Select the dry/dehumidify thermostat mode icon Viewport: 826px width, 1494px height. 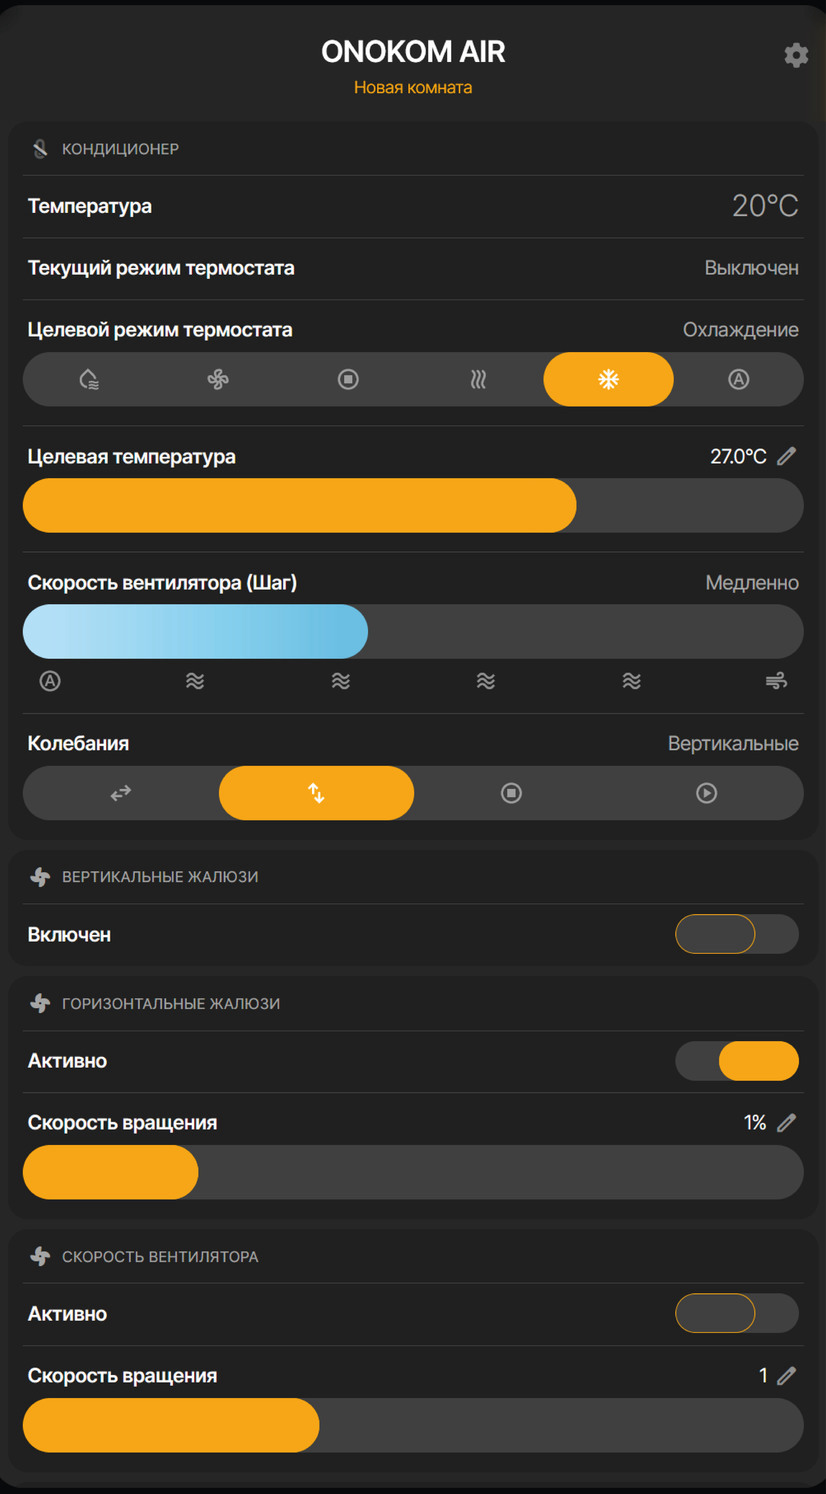pyautogui.click(x=88, y=379)
